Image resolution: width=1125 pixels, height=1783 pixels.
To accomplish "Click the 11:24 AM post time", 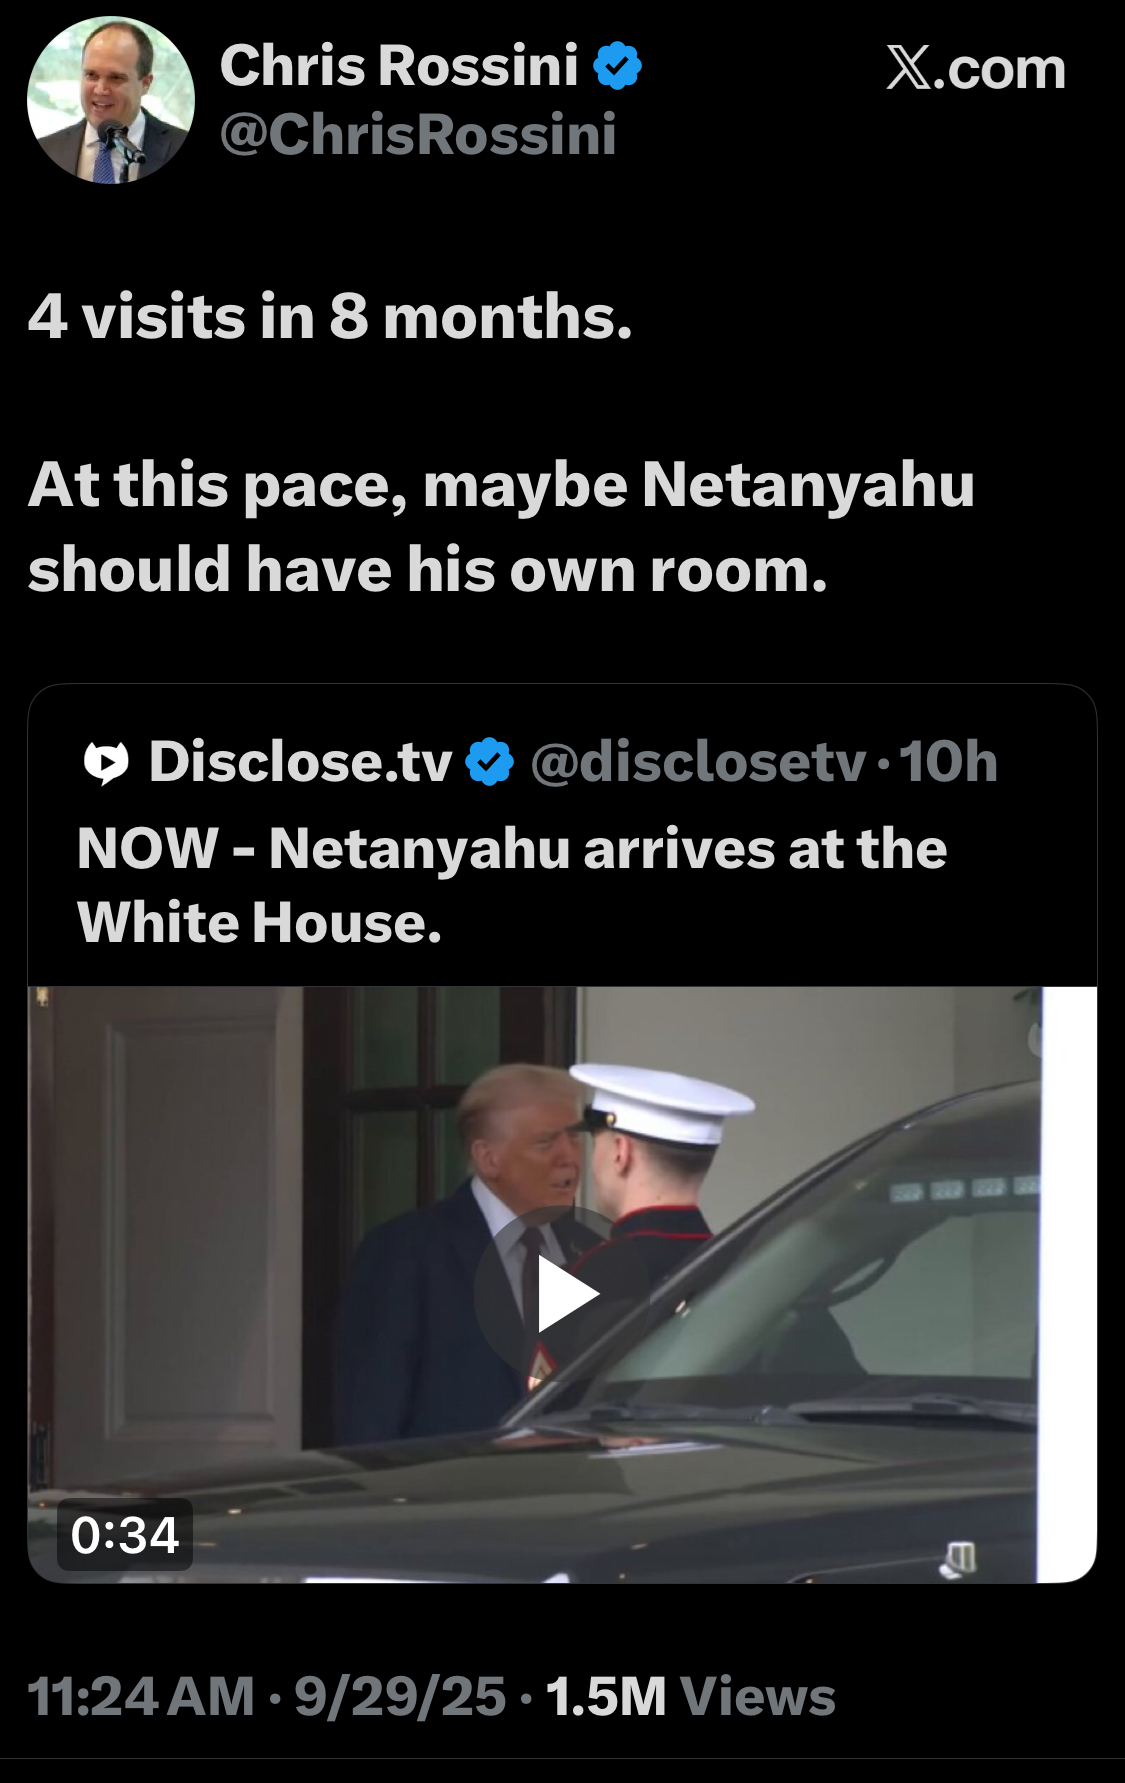I will tap(141, 1697).
